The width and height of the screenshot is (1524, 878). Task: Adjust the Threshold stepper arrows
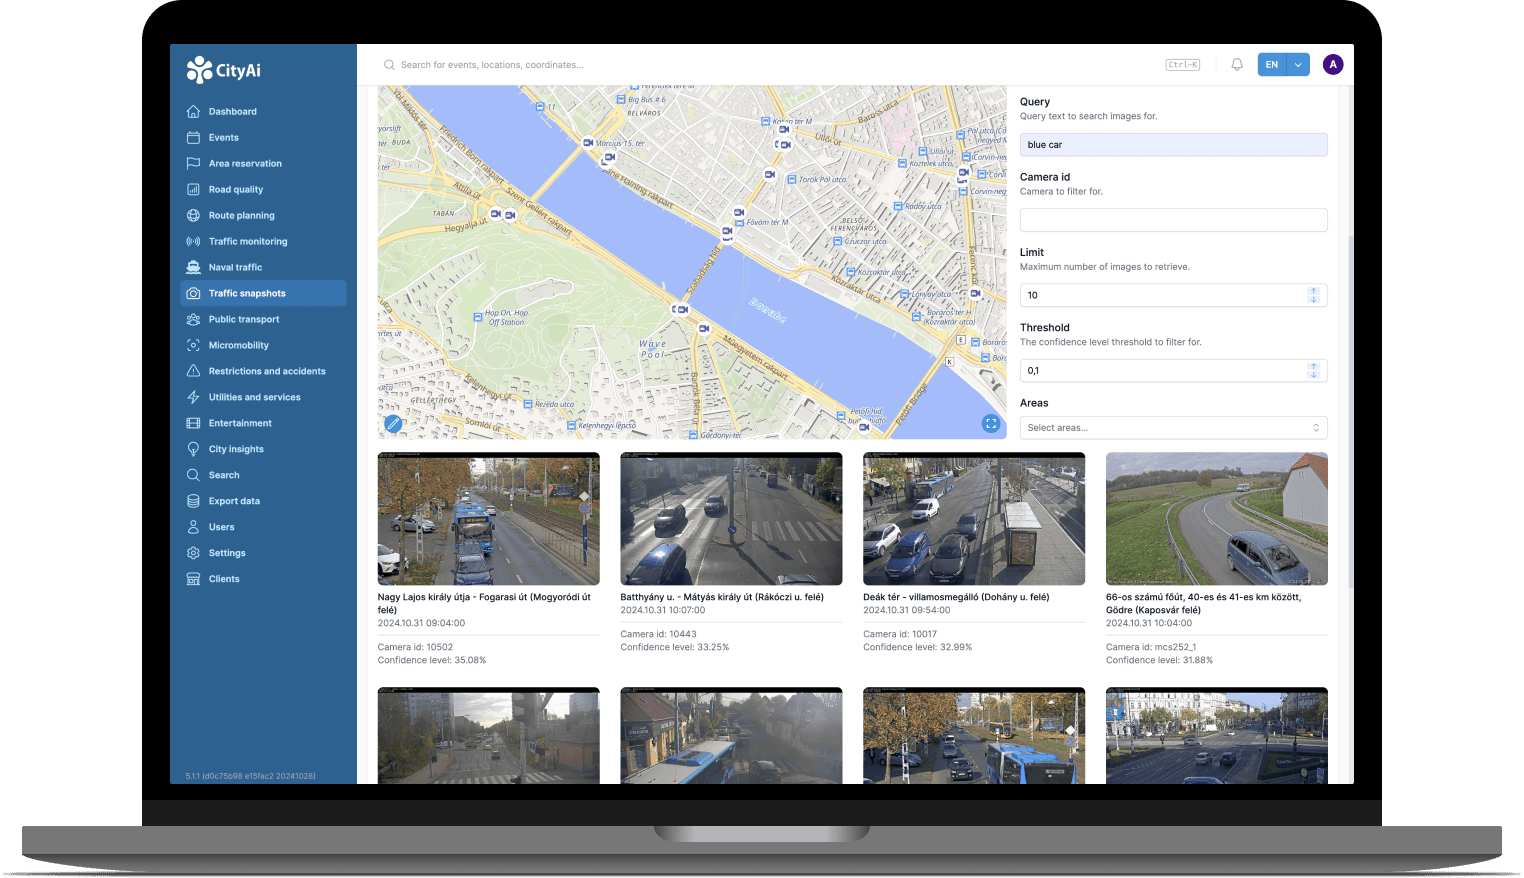(x=1314, y=371)
